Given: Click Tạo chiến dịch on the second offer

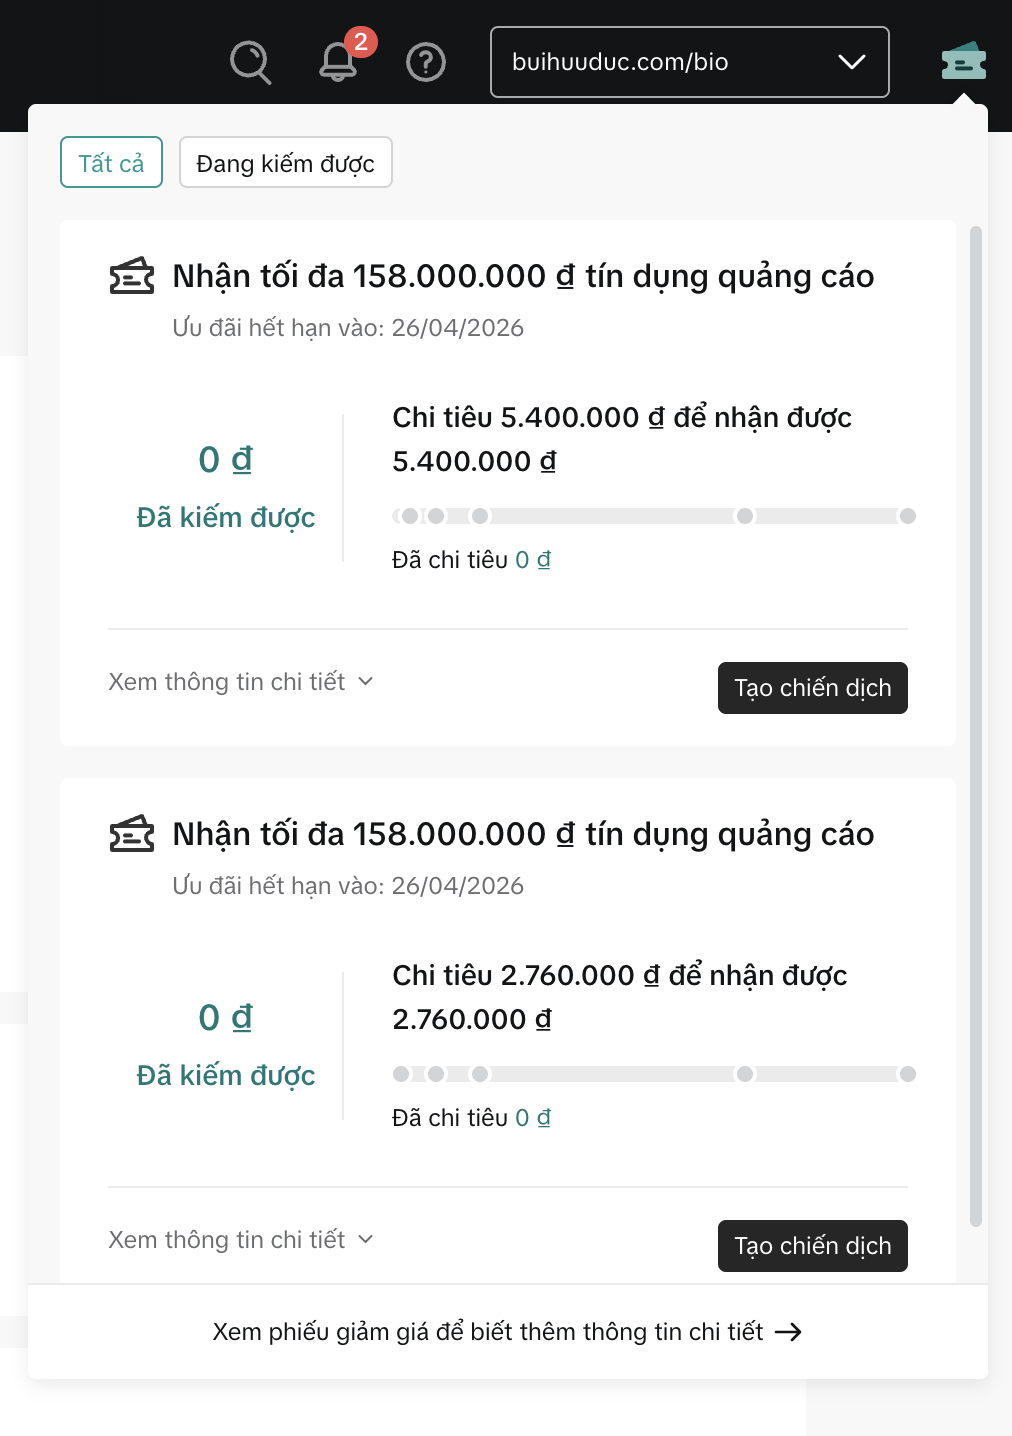Looking at the screenshot, I should pos(812,1245).
